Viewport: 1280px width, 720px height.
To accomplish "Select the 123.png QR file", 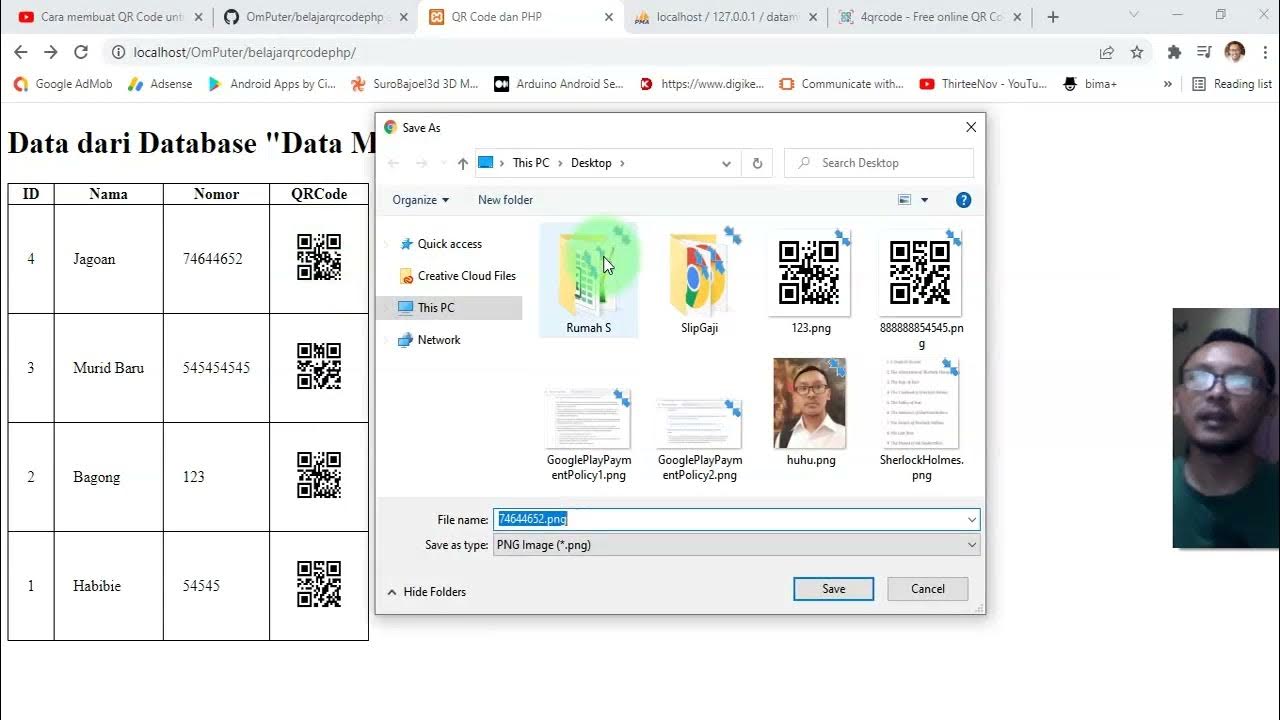I will [x=811, y=280].
